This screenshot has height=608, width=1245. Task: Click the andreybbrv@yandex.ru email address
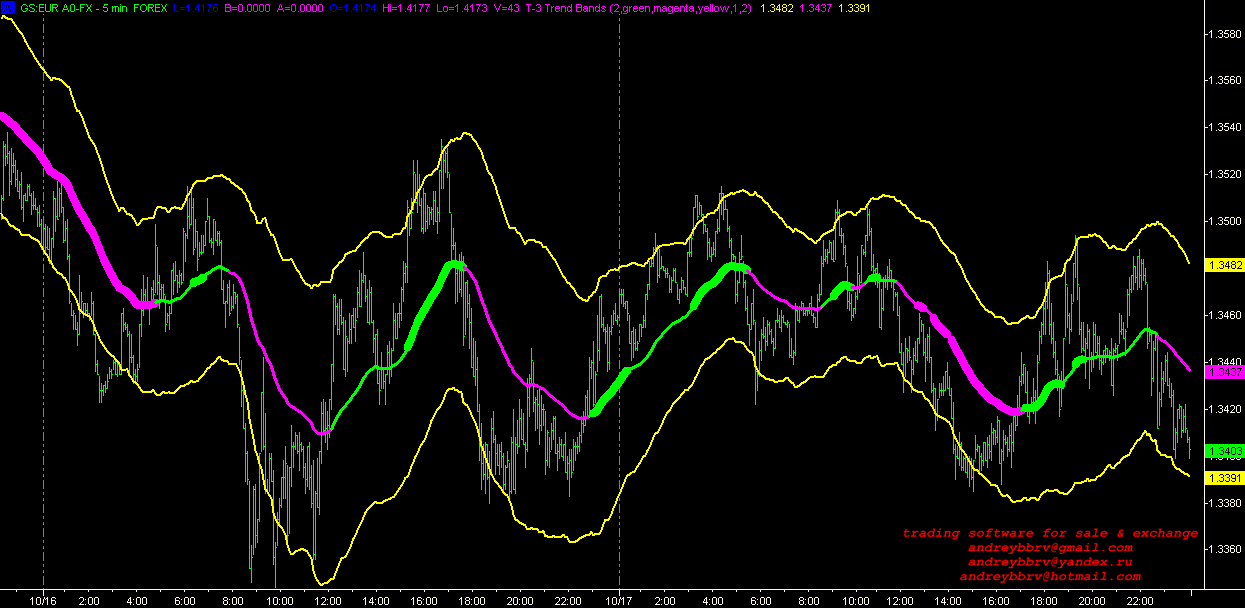point(1050,562)
